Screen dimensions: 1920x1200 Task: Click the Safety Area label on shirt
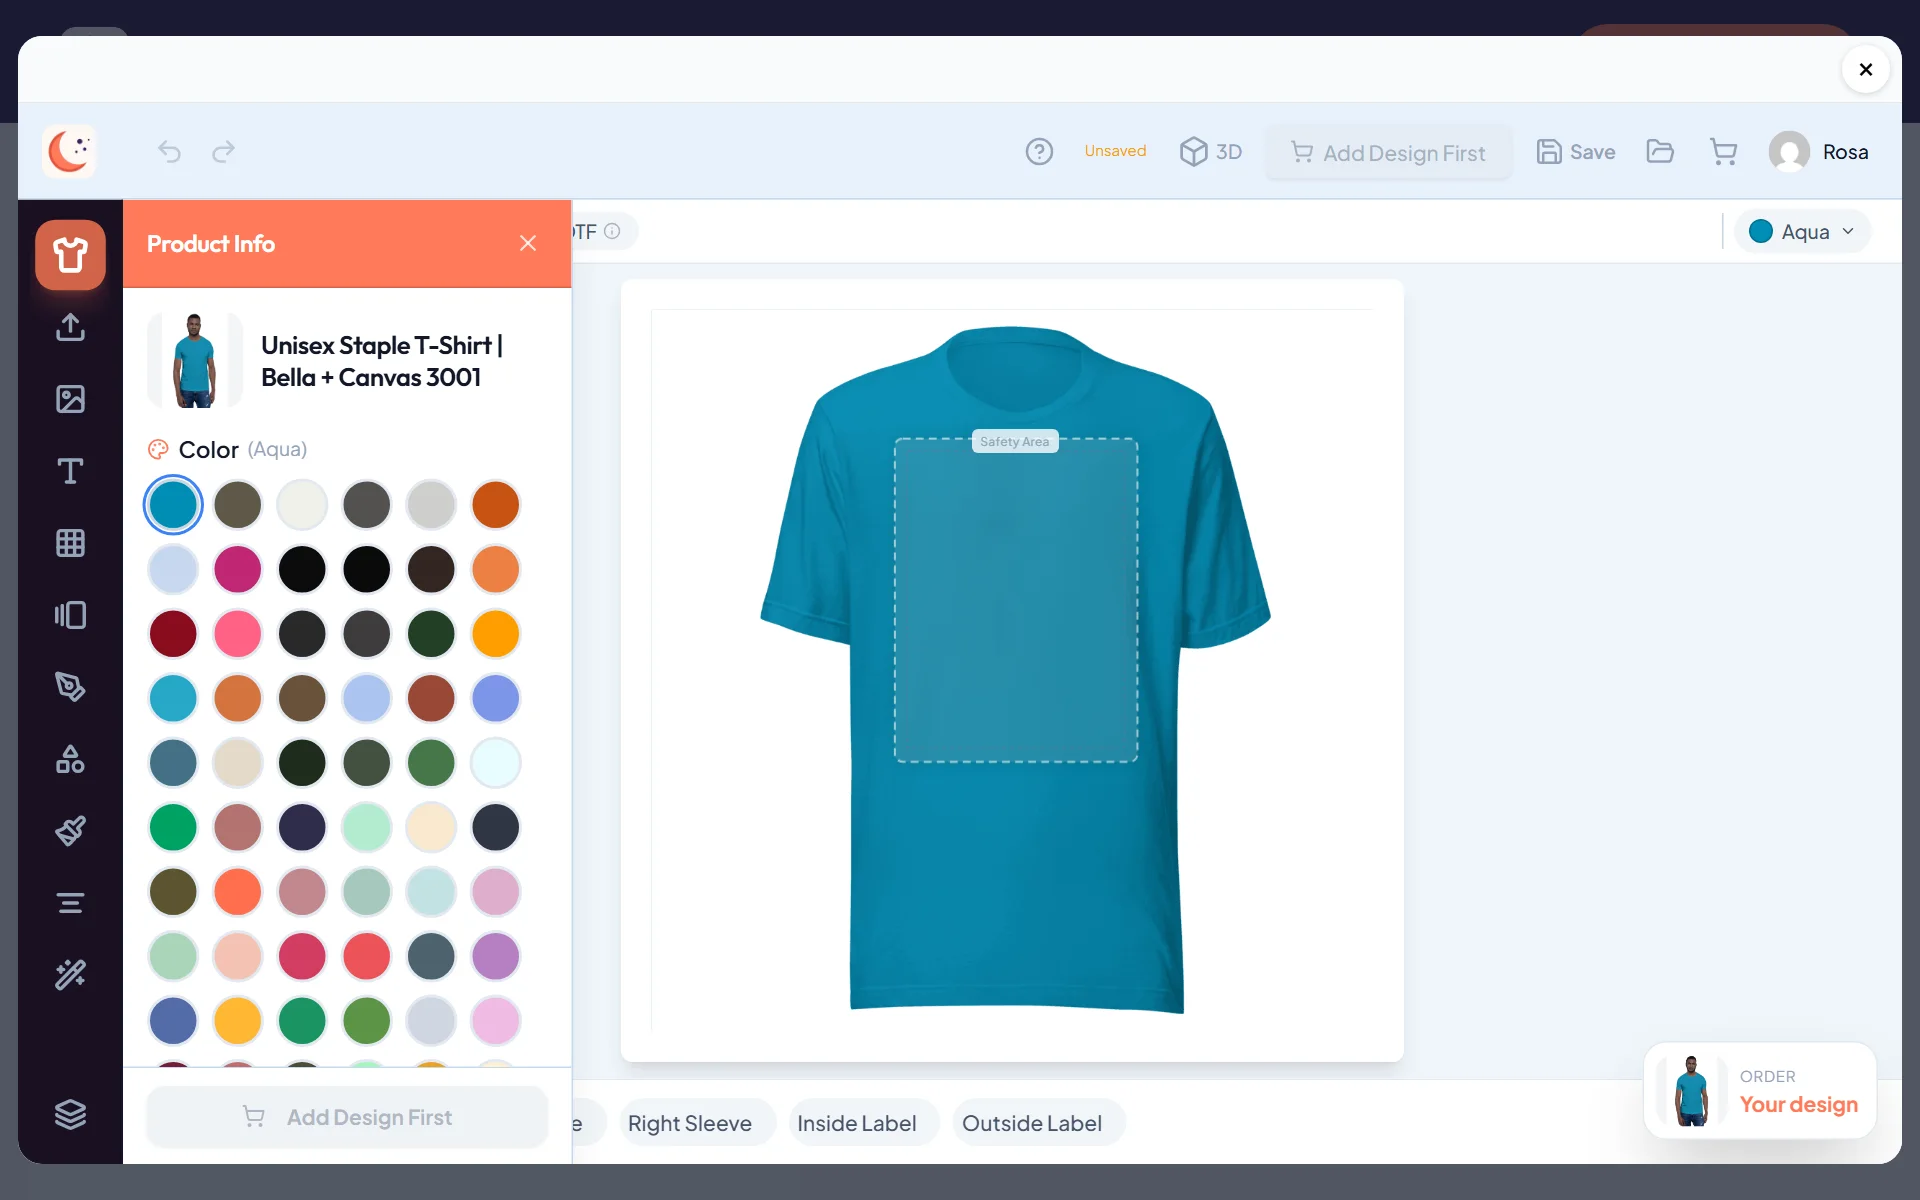pyautogui.click(x=1015, y=442)
